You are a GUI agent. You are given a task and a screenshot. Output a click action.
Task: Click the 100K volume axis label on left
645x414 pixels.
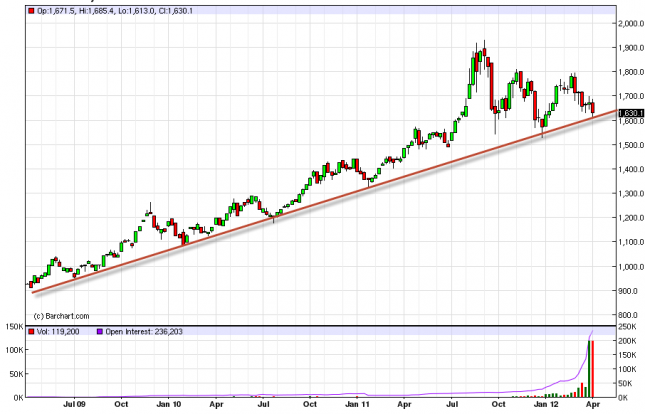coord(15,350)
